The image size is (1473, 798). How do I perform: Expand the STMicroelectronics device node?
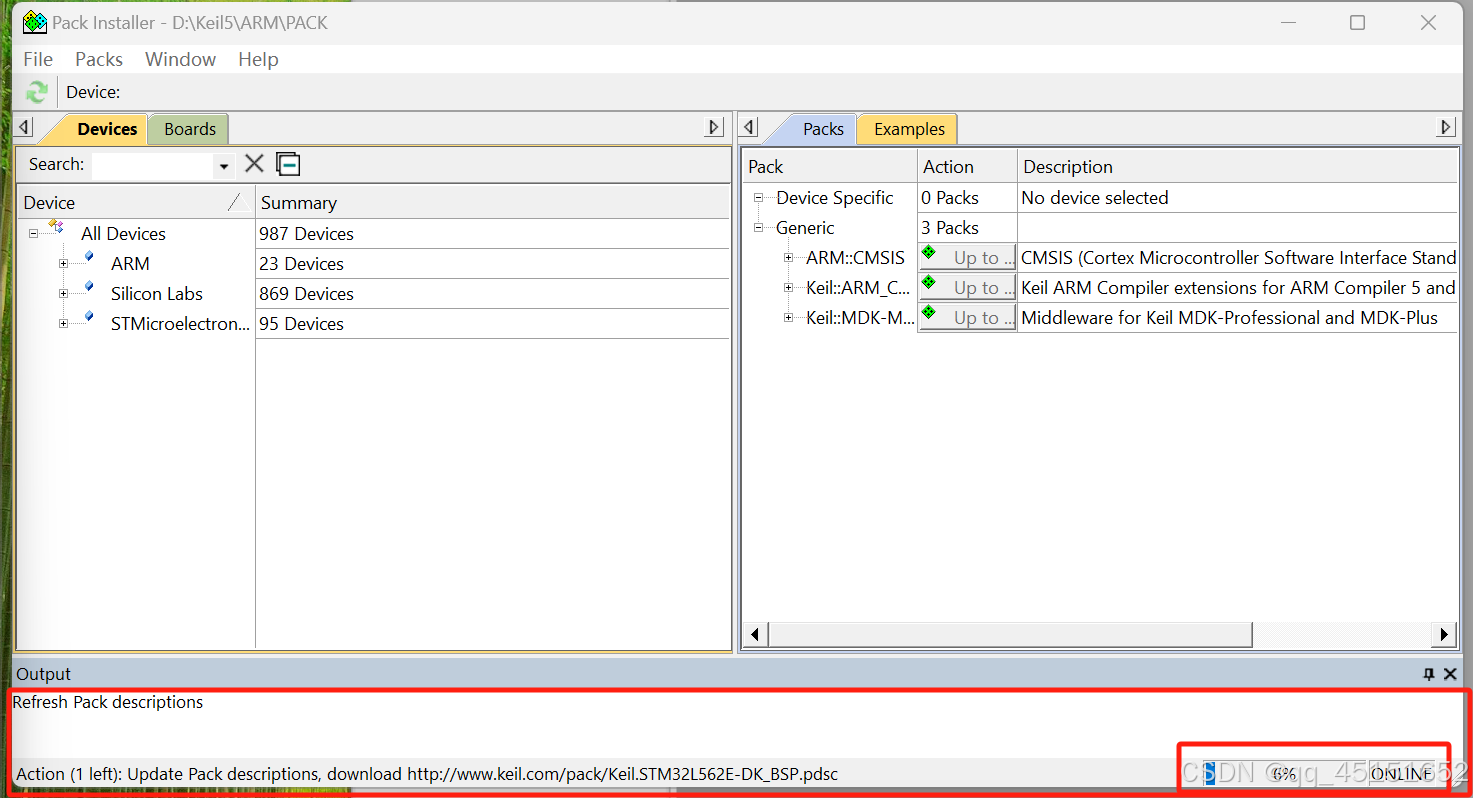pyautogui.click(x=63, y=324)
